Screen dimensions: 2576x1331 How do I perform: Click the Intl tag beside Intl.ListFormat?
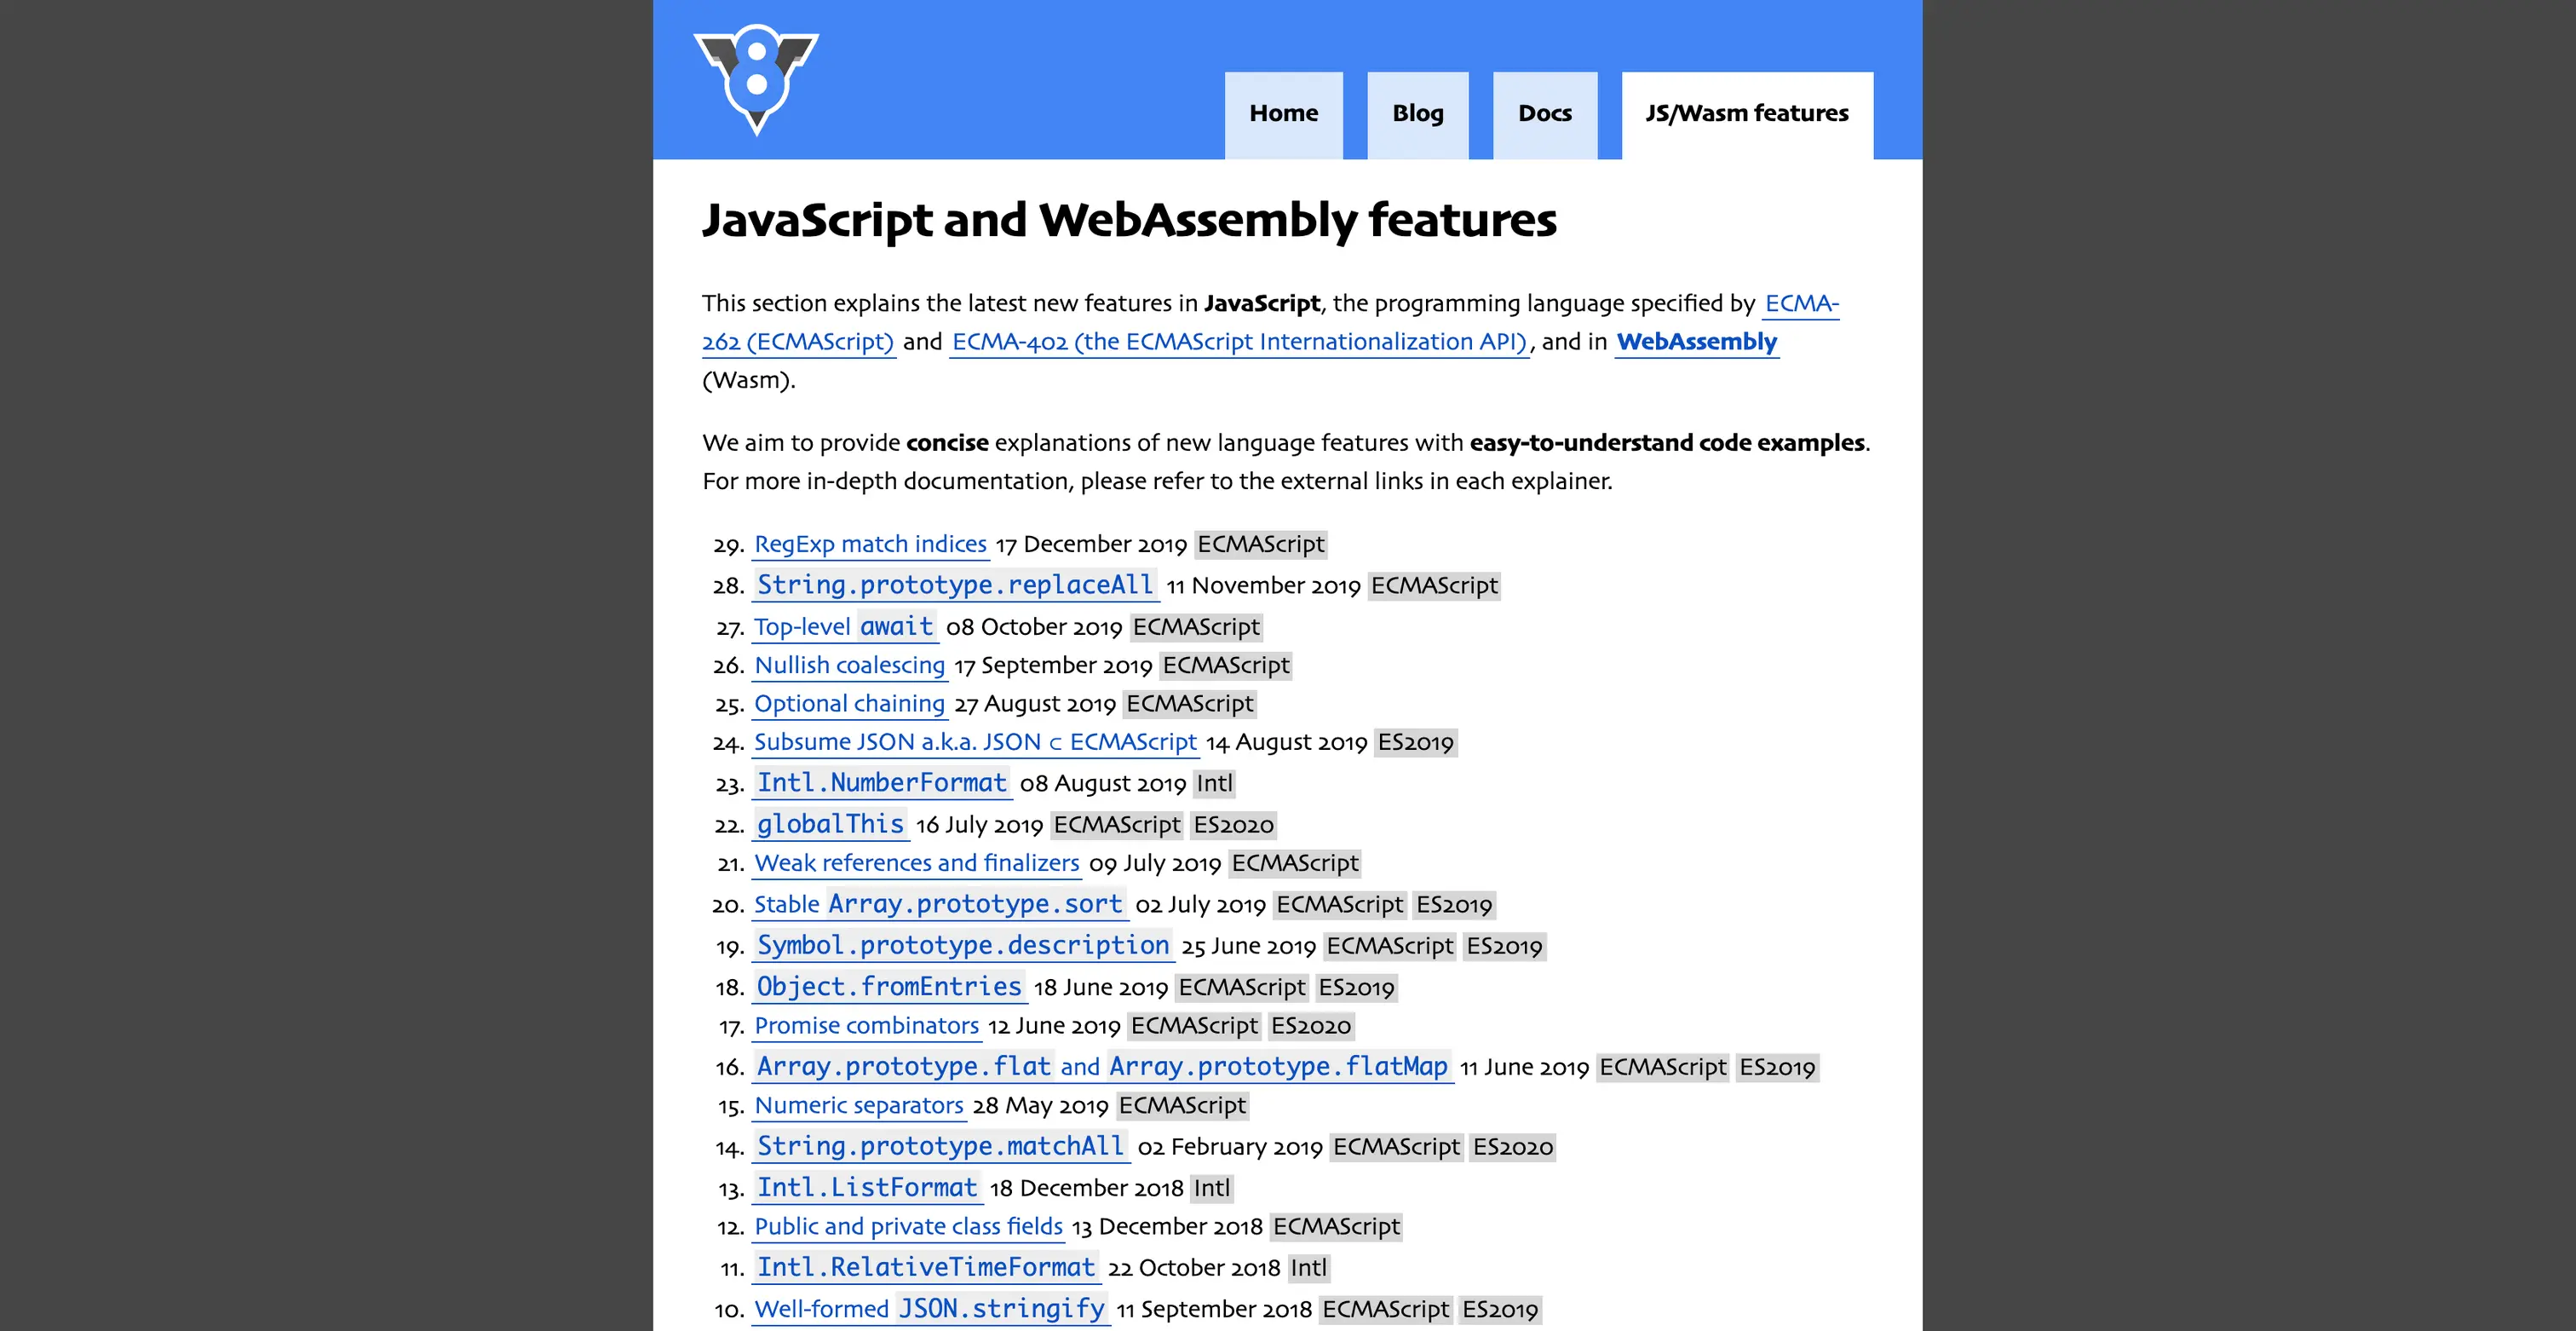(x=1211, y=1188)
